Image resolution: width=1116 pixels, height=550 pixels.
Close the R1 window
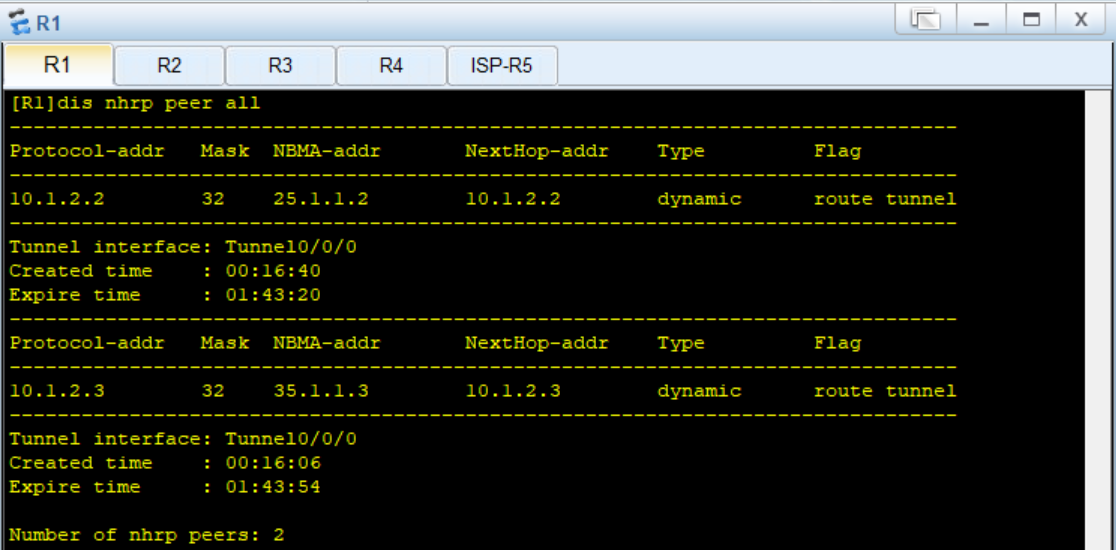(1080, 20)
